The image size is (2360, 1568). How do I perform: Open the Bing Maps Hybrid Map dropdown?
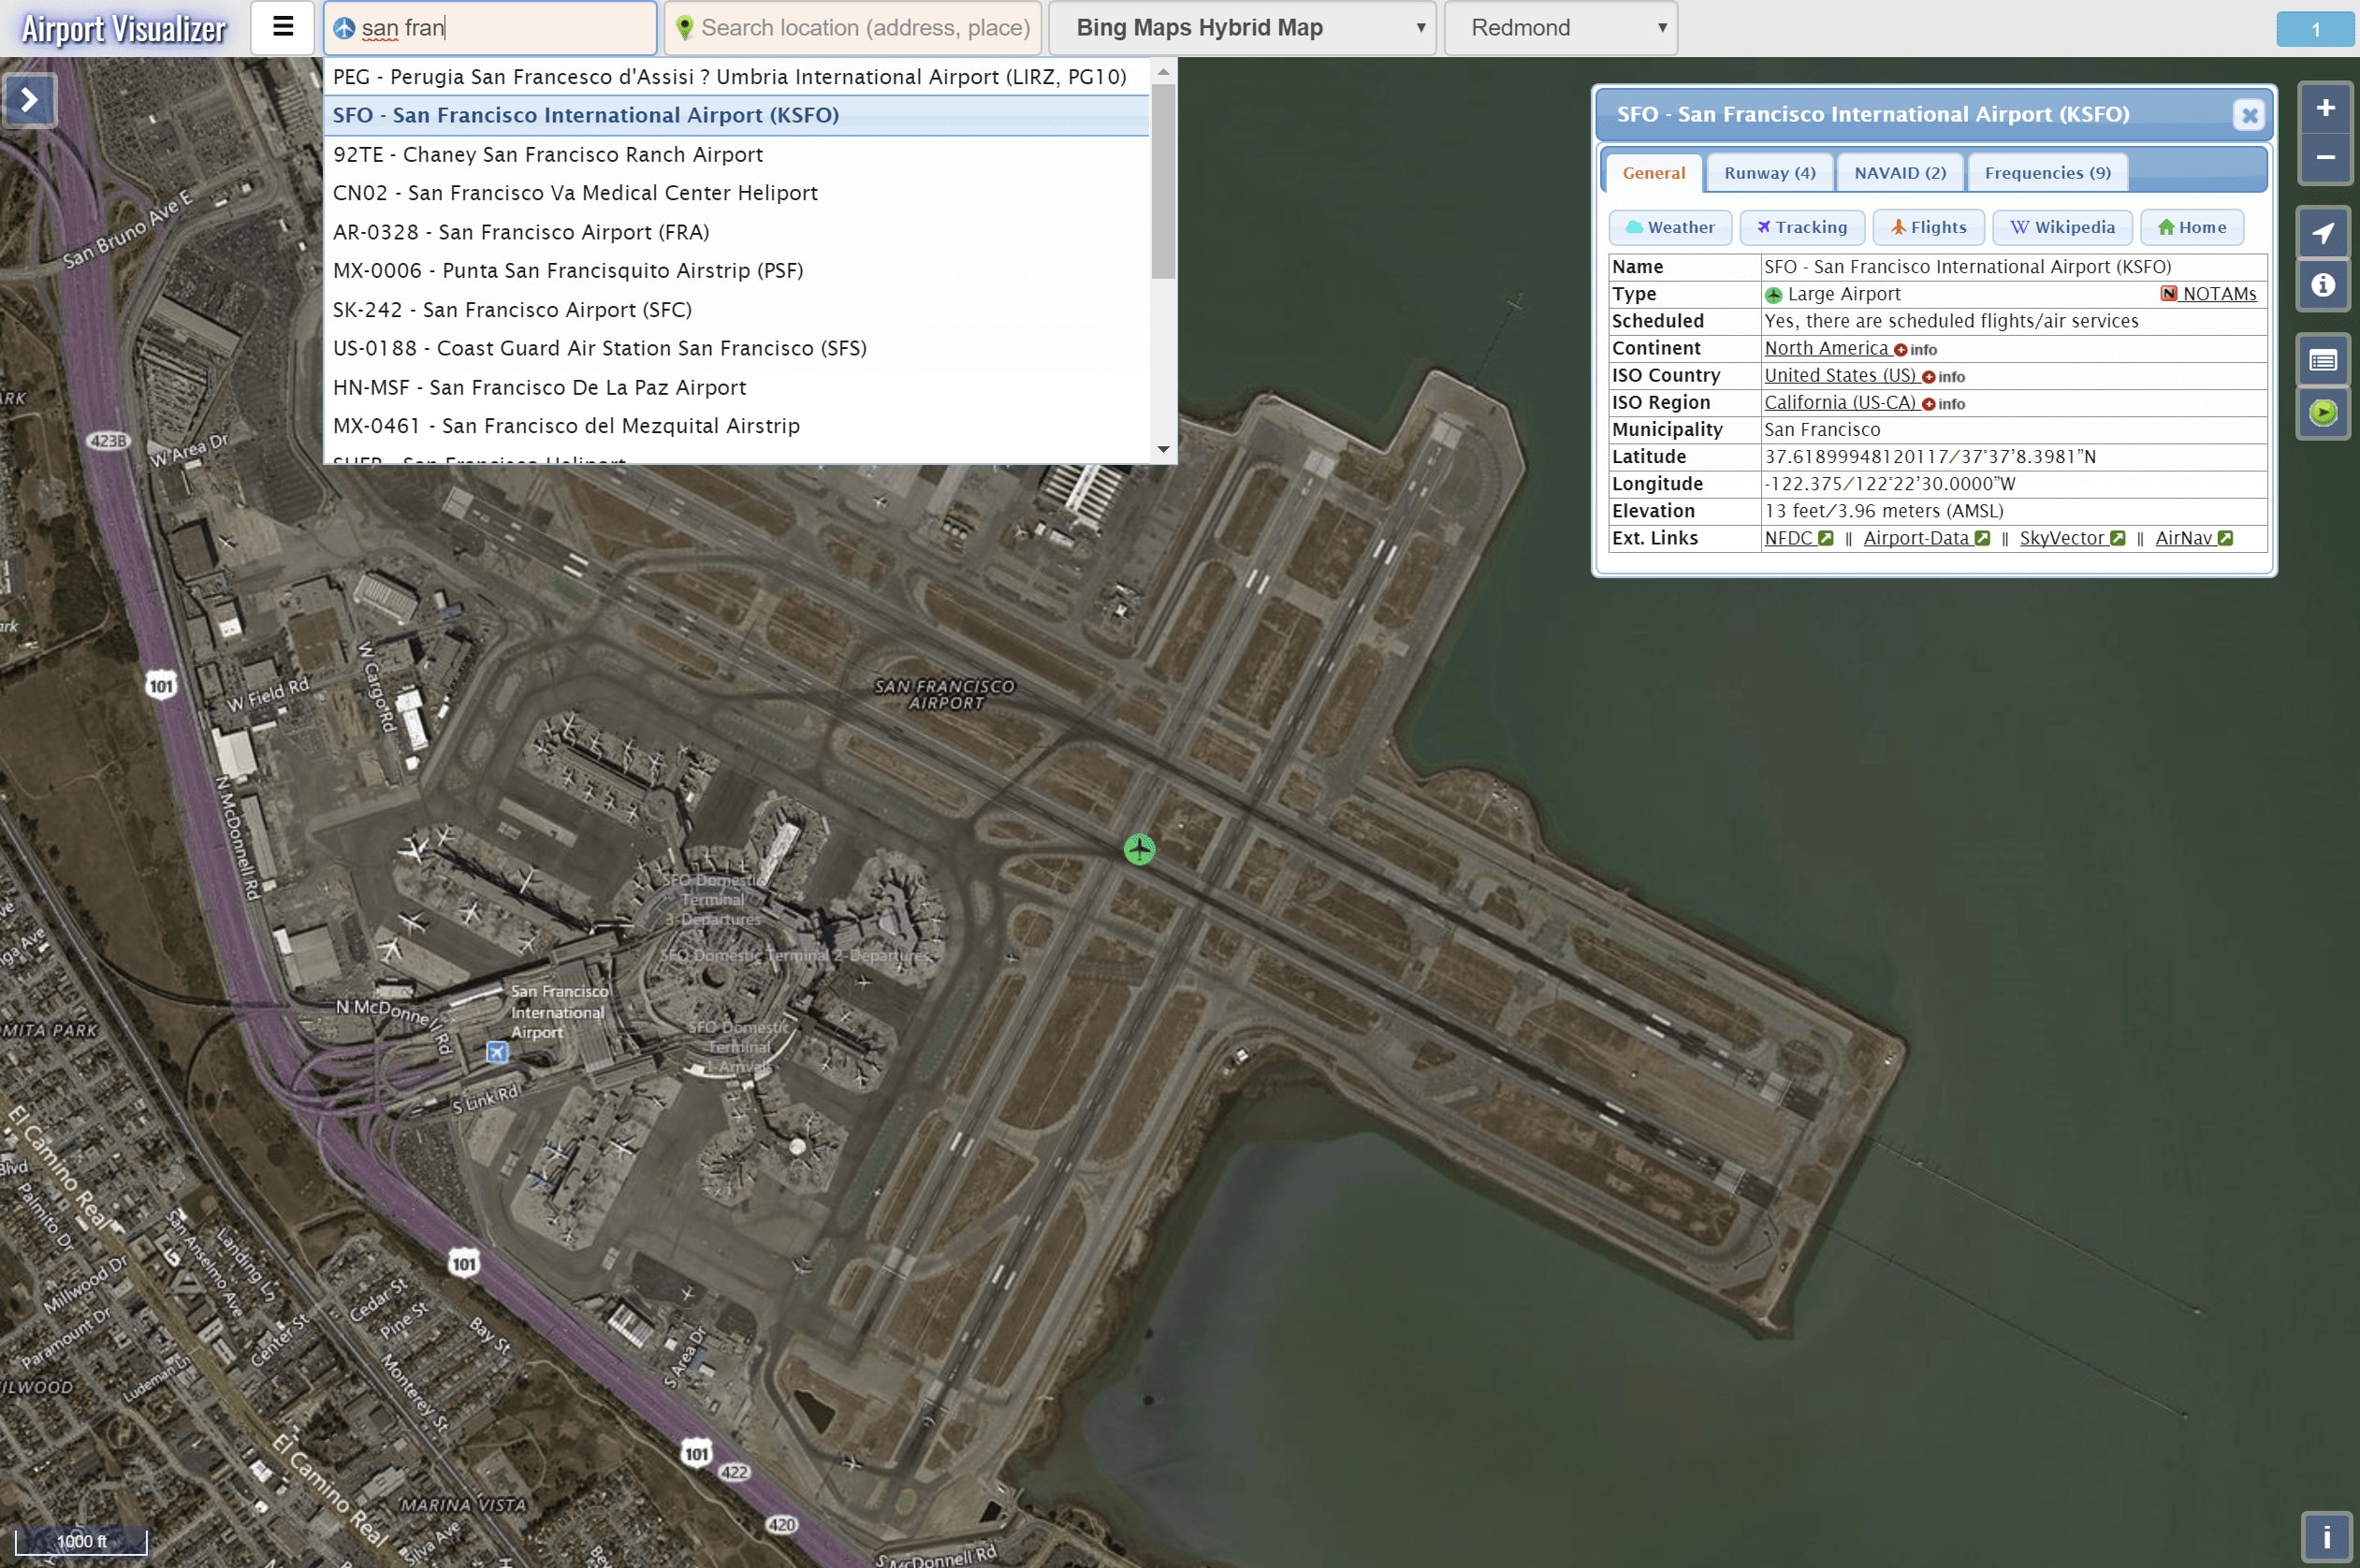click(x=1242, y=28)
